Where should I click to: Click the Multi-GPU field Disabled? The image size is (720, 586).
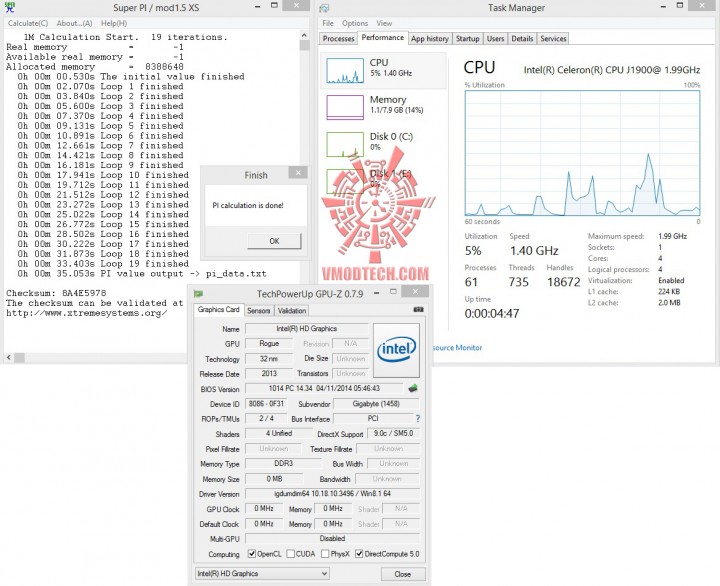point(332,538)
